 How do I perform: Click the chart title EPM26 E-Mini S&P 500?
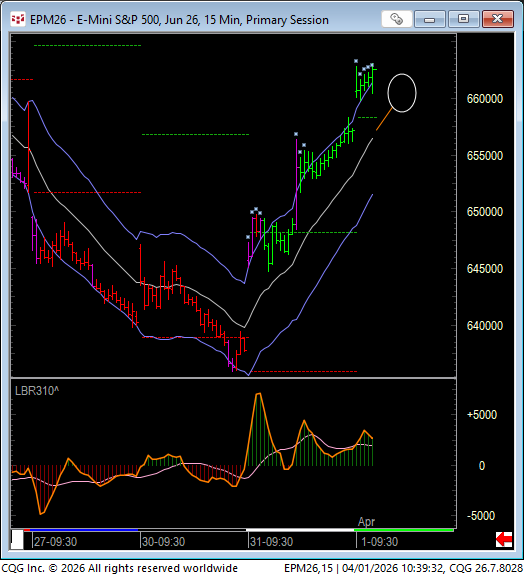[x=179, y=19]
